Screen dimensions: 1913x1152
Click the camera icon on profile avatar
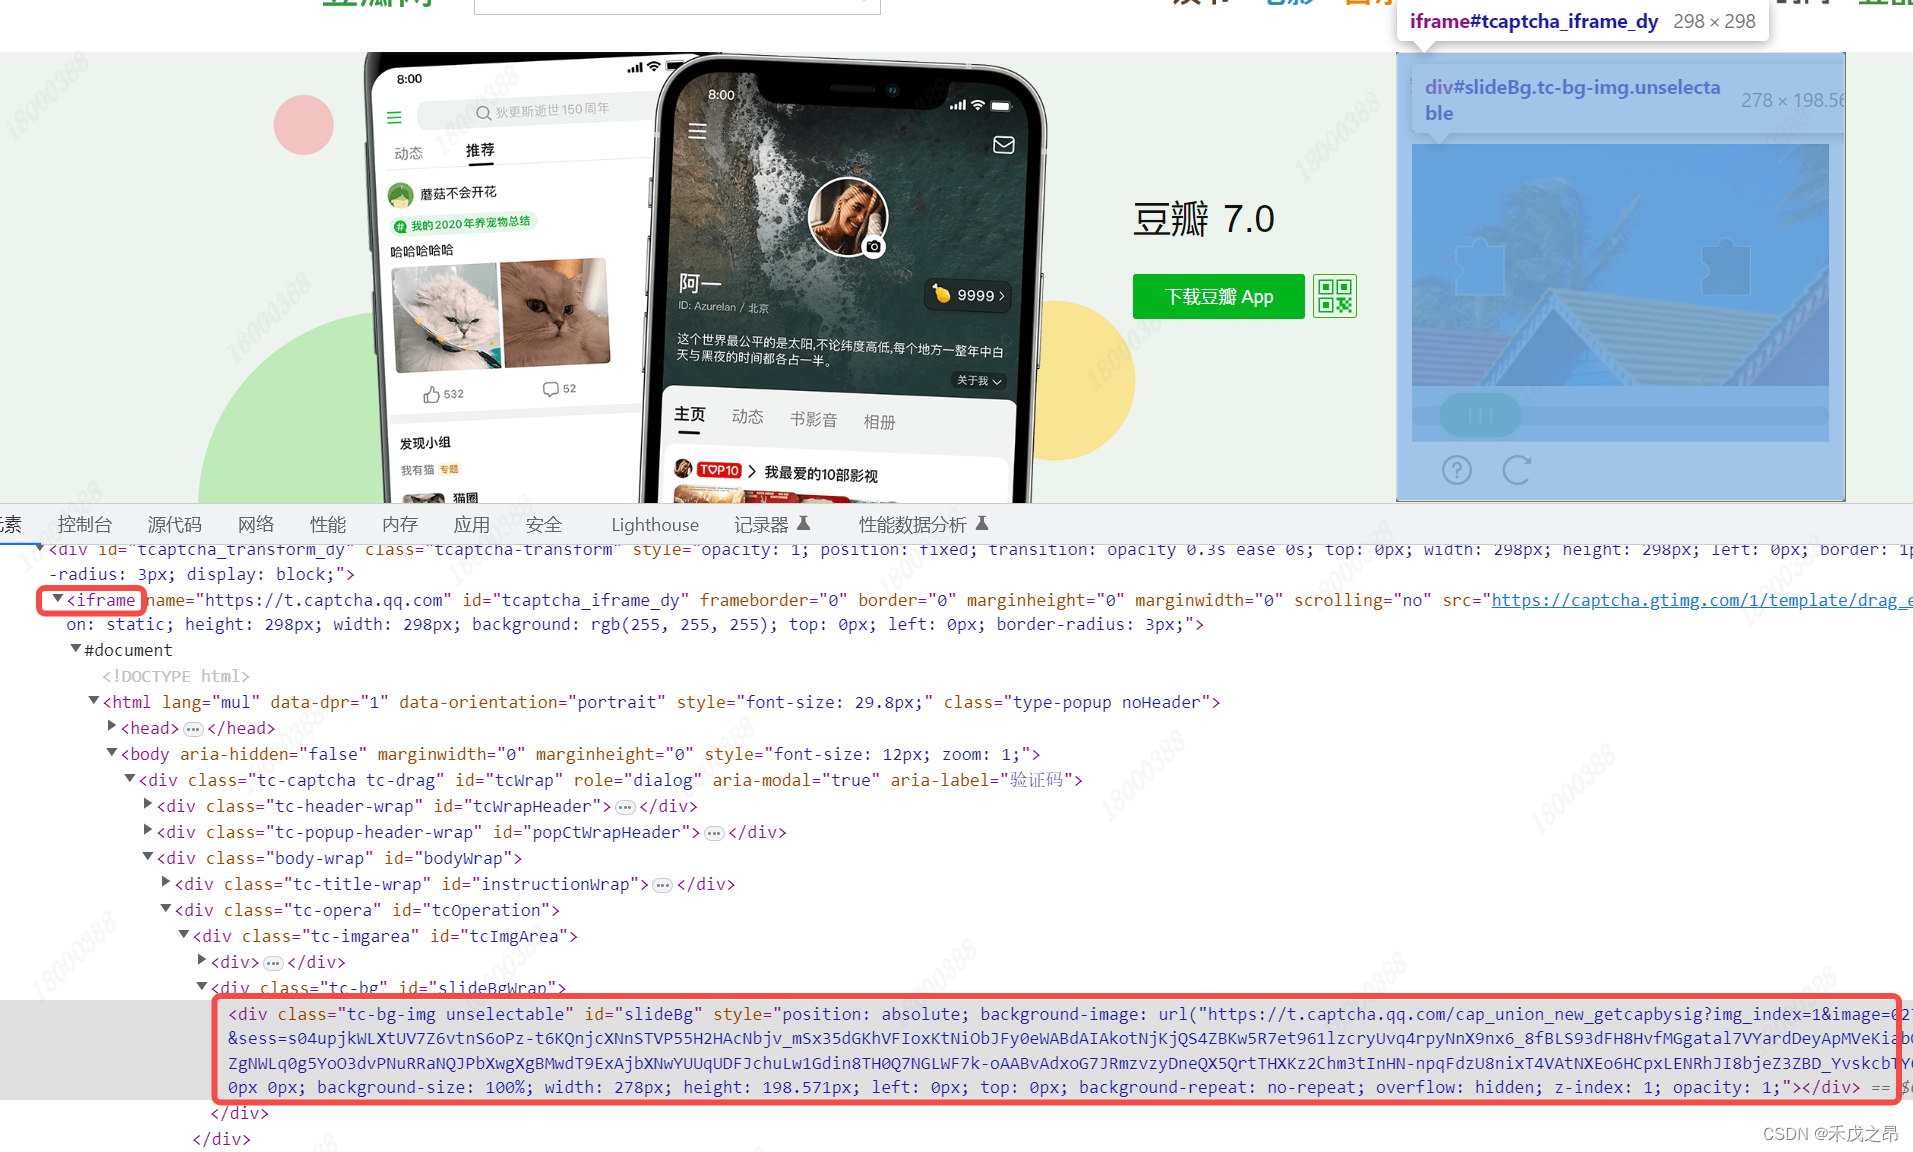pyautogui.click(x=874, y=246)
